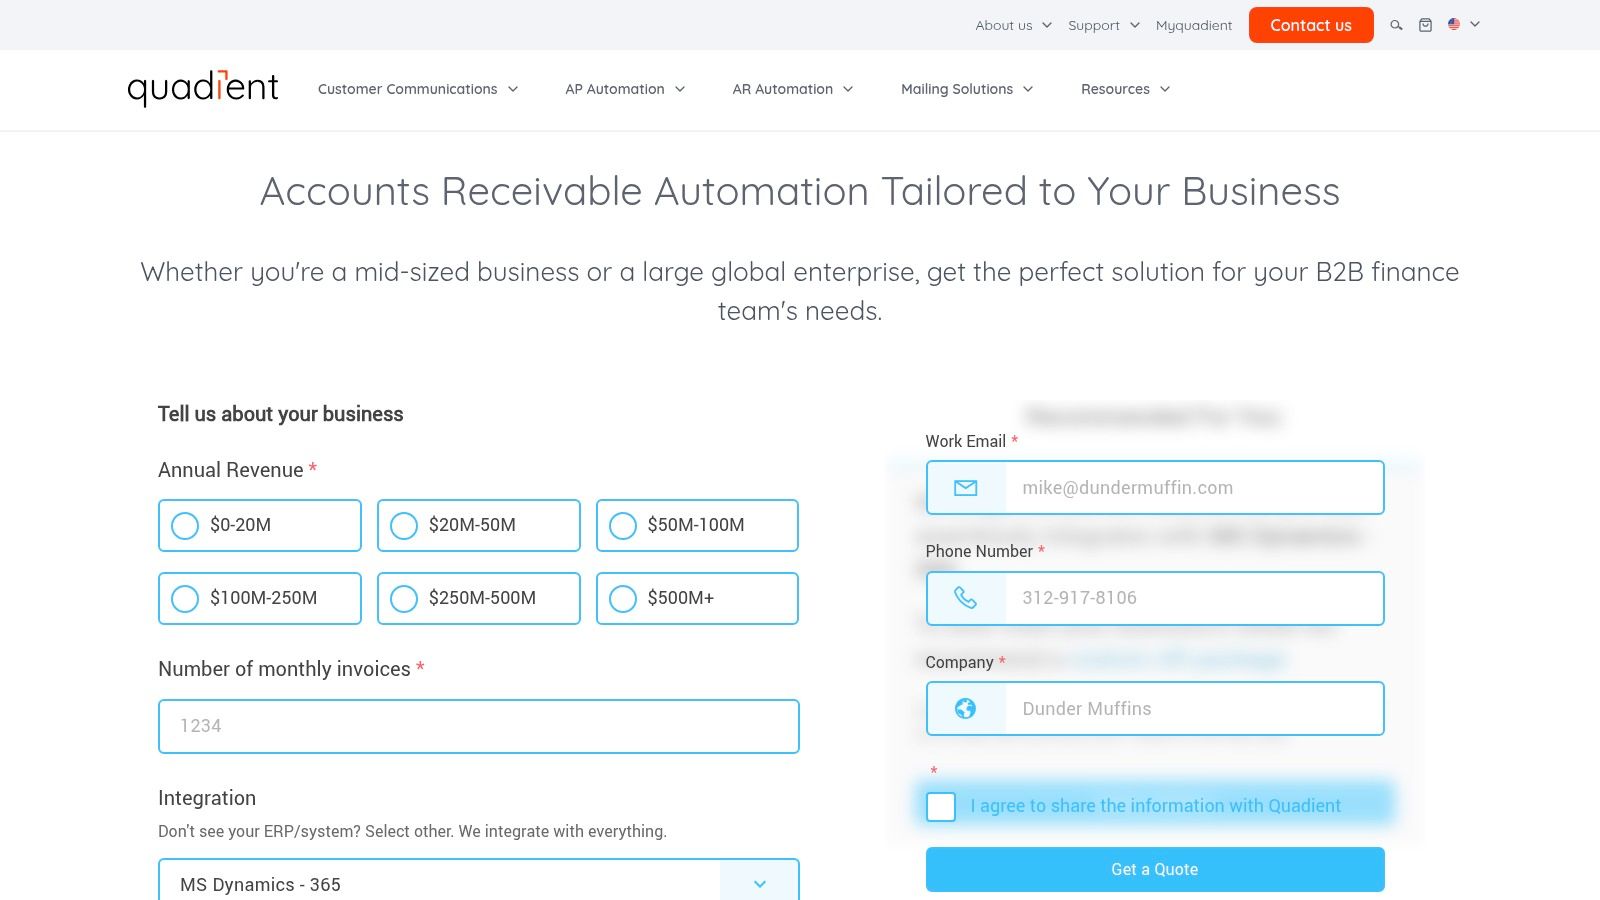Expand the Support menu
The width and height of the screenshot is (1600, 900).
(x=1103, y=25)
